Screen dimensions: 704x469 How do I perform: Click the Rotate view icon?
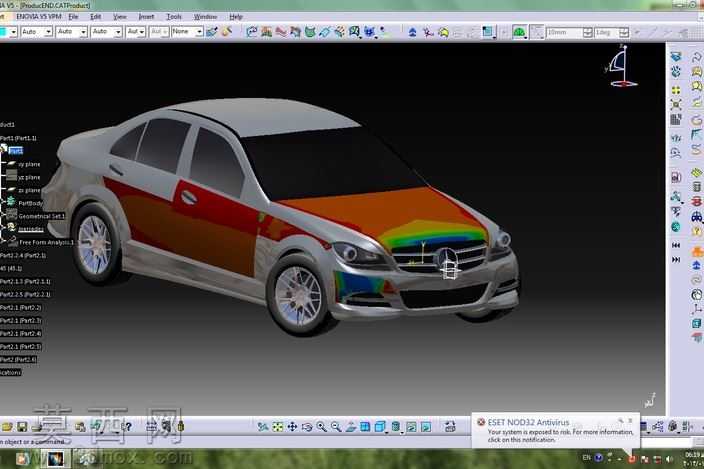(307, 427)
